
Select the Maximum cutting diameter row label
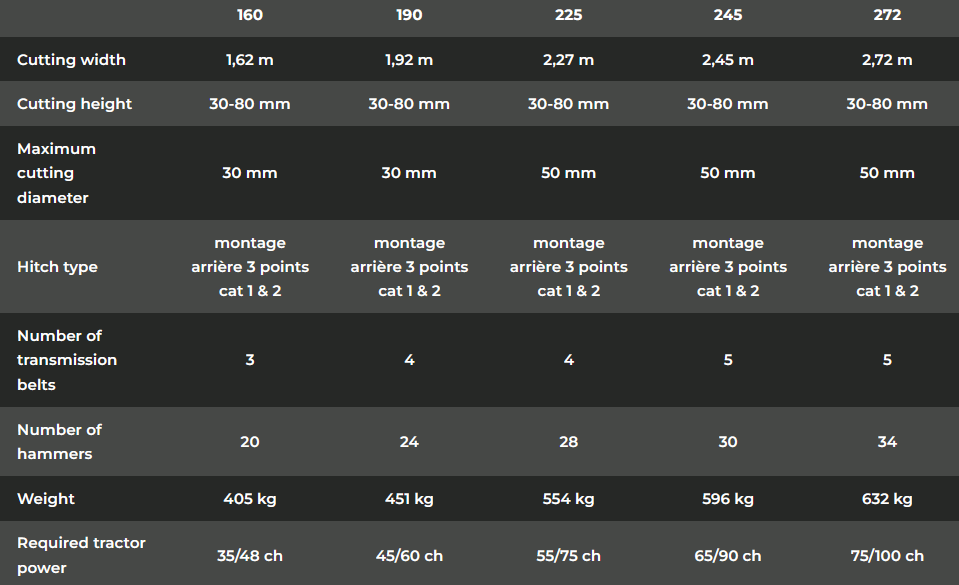pyautogui.click(x=56, y=173)
